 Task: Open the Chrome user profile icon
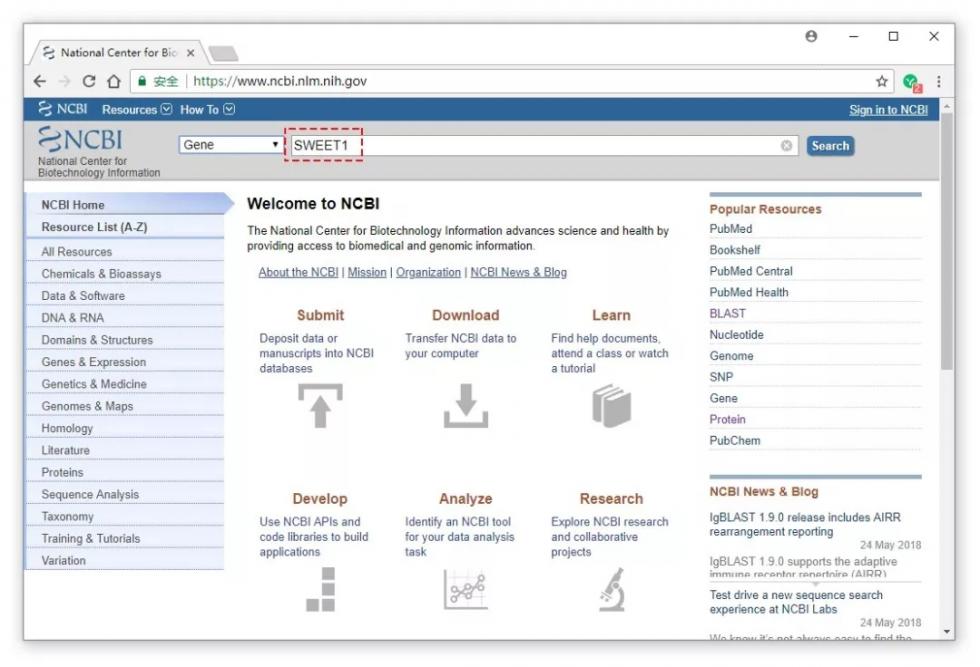point(811,36)
